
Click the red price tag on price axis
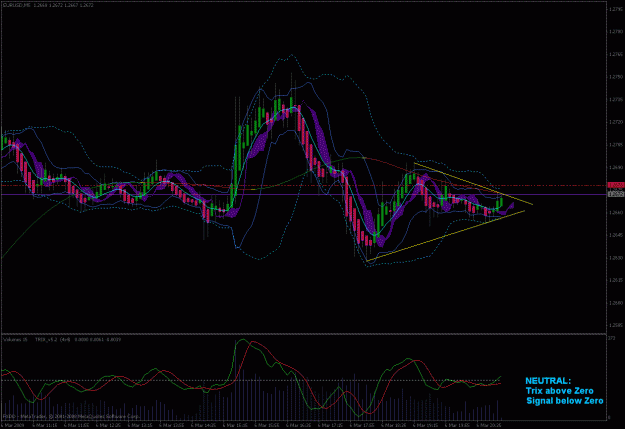615,185
